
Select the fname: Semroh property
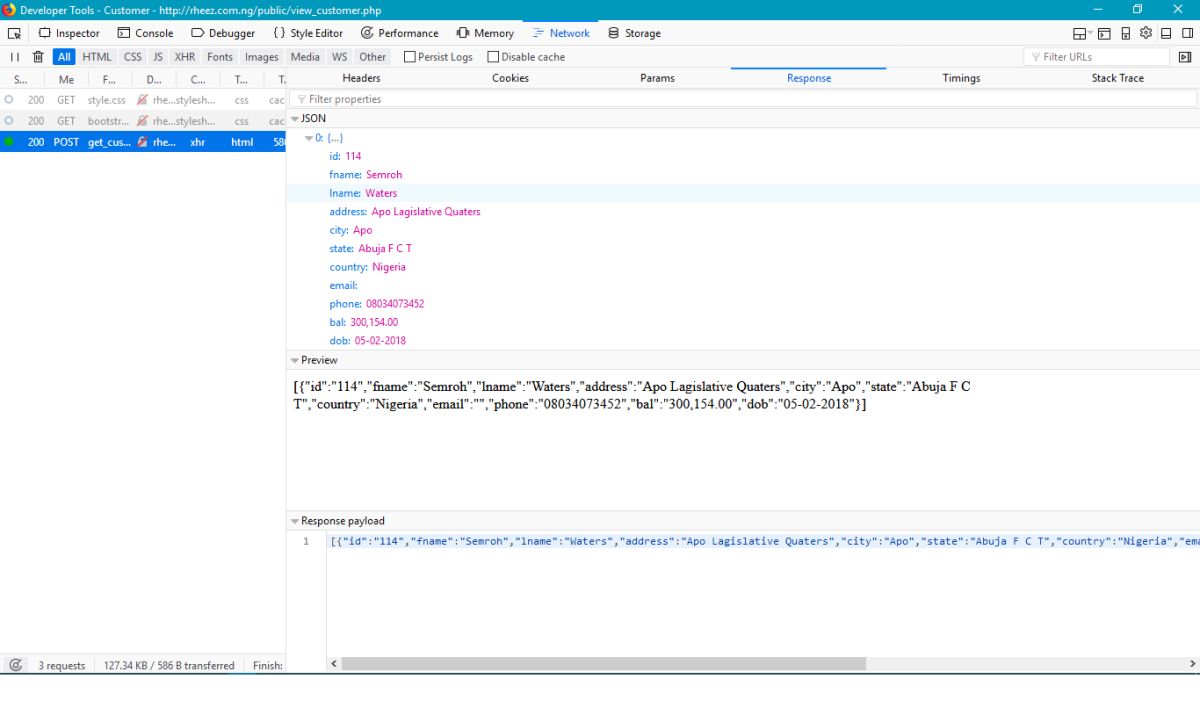pyautogui.click(x=365, y=174)
